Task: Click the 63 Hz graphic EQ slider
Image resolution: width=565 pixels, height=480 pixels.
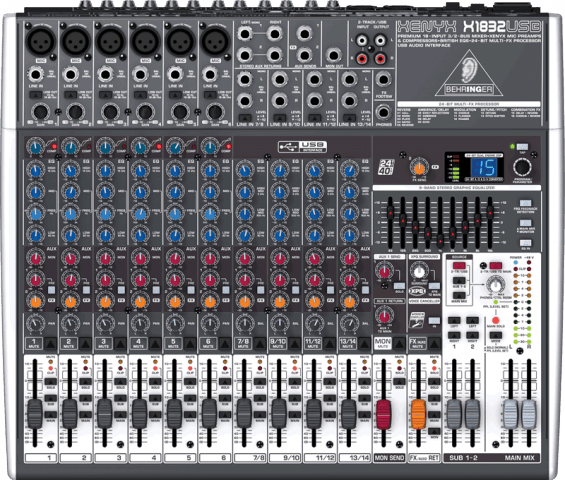Action: click(x=390, y=213)
